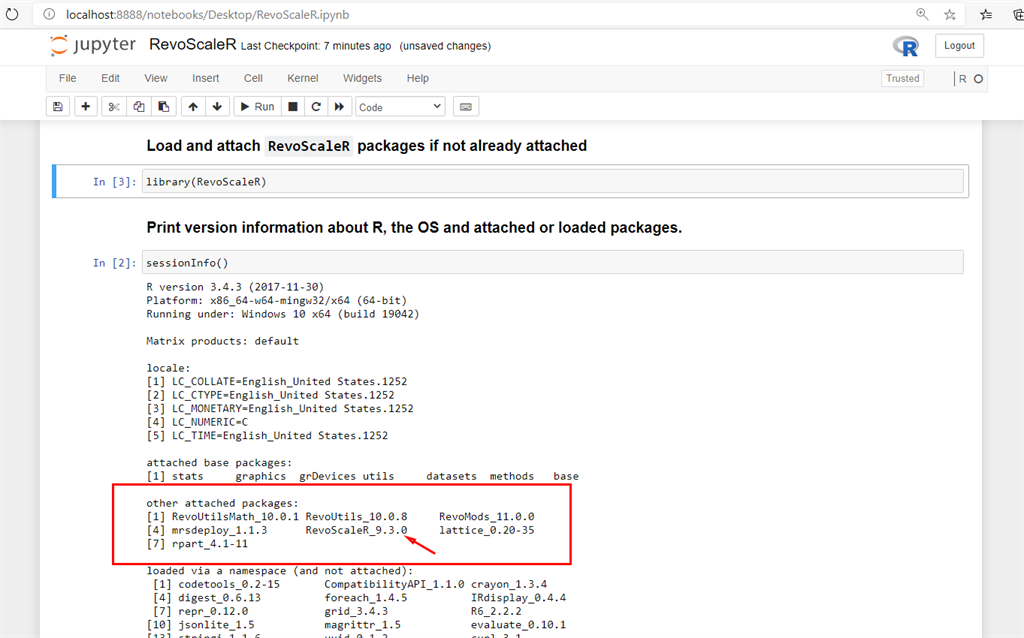Interrupt the kernel with stop icon
1024x638 pixels.
click(x=291, y=106)
